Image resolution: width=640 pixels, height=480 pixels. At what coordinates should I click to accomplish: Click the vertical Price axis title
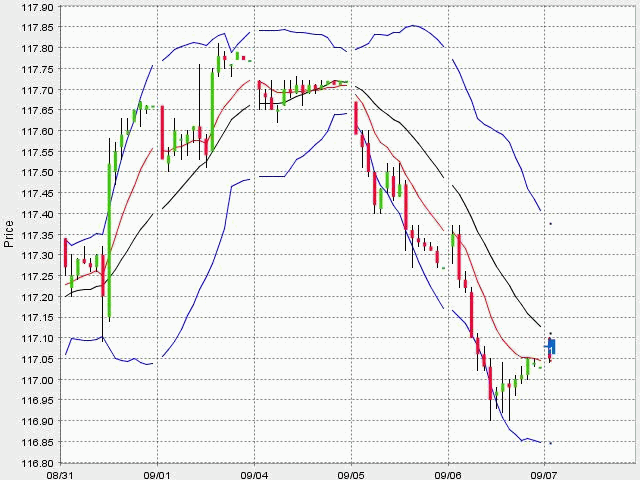(9, 234)
